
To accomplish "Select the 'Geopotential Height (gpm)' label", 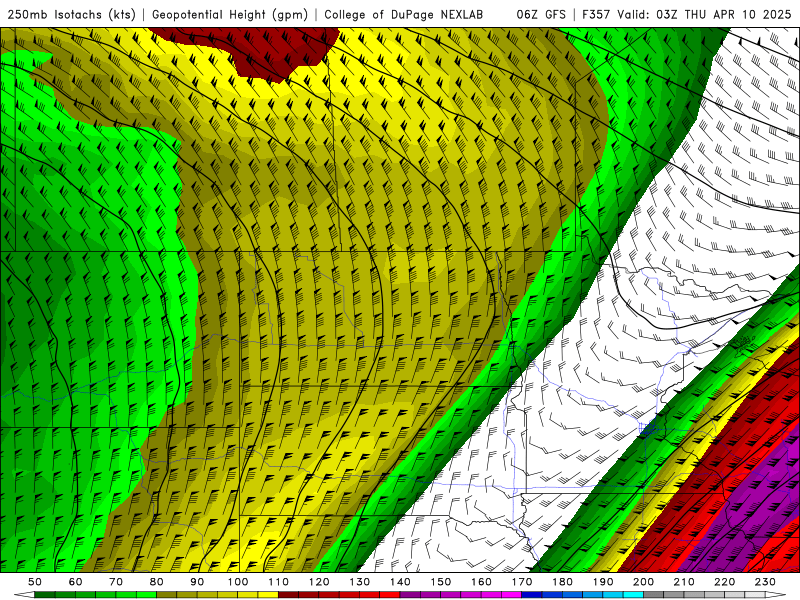I will [x=230, y=14].
